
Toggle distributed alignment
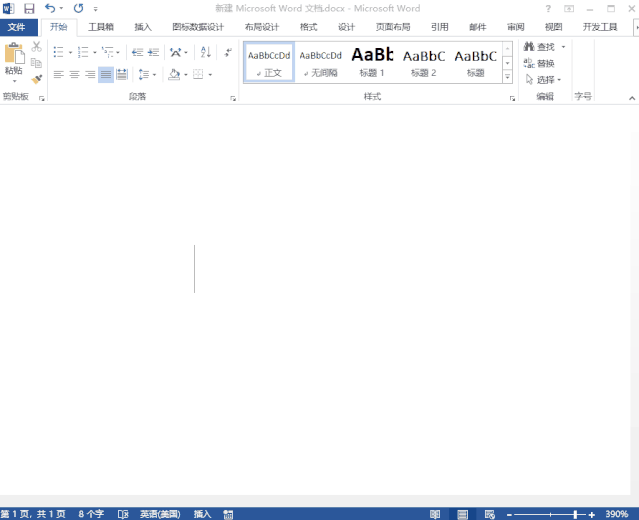[122, 75]
